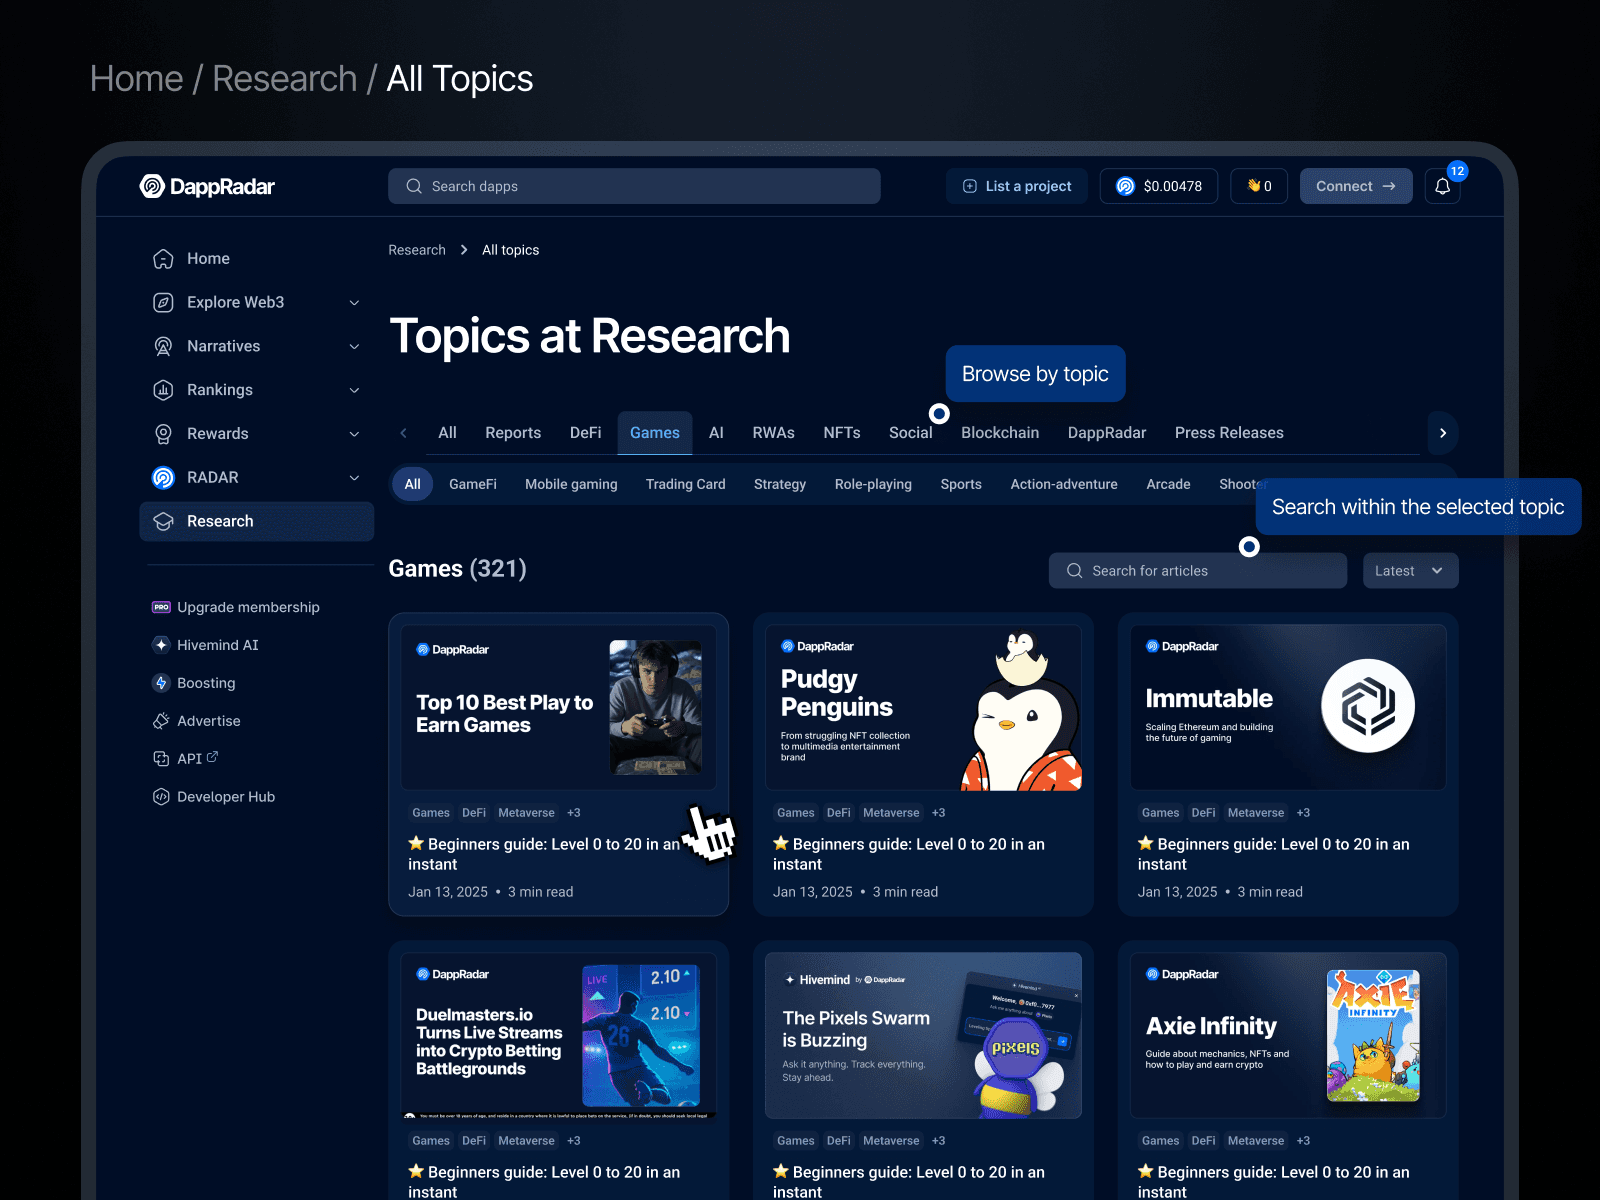The height and width of the screenshot is (1200, 1600).
Task: Switch to the AI topic tab
Action: 716,433
